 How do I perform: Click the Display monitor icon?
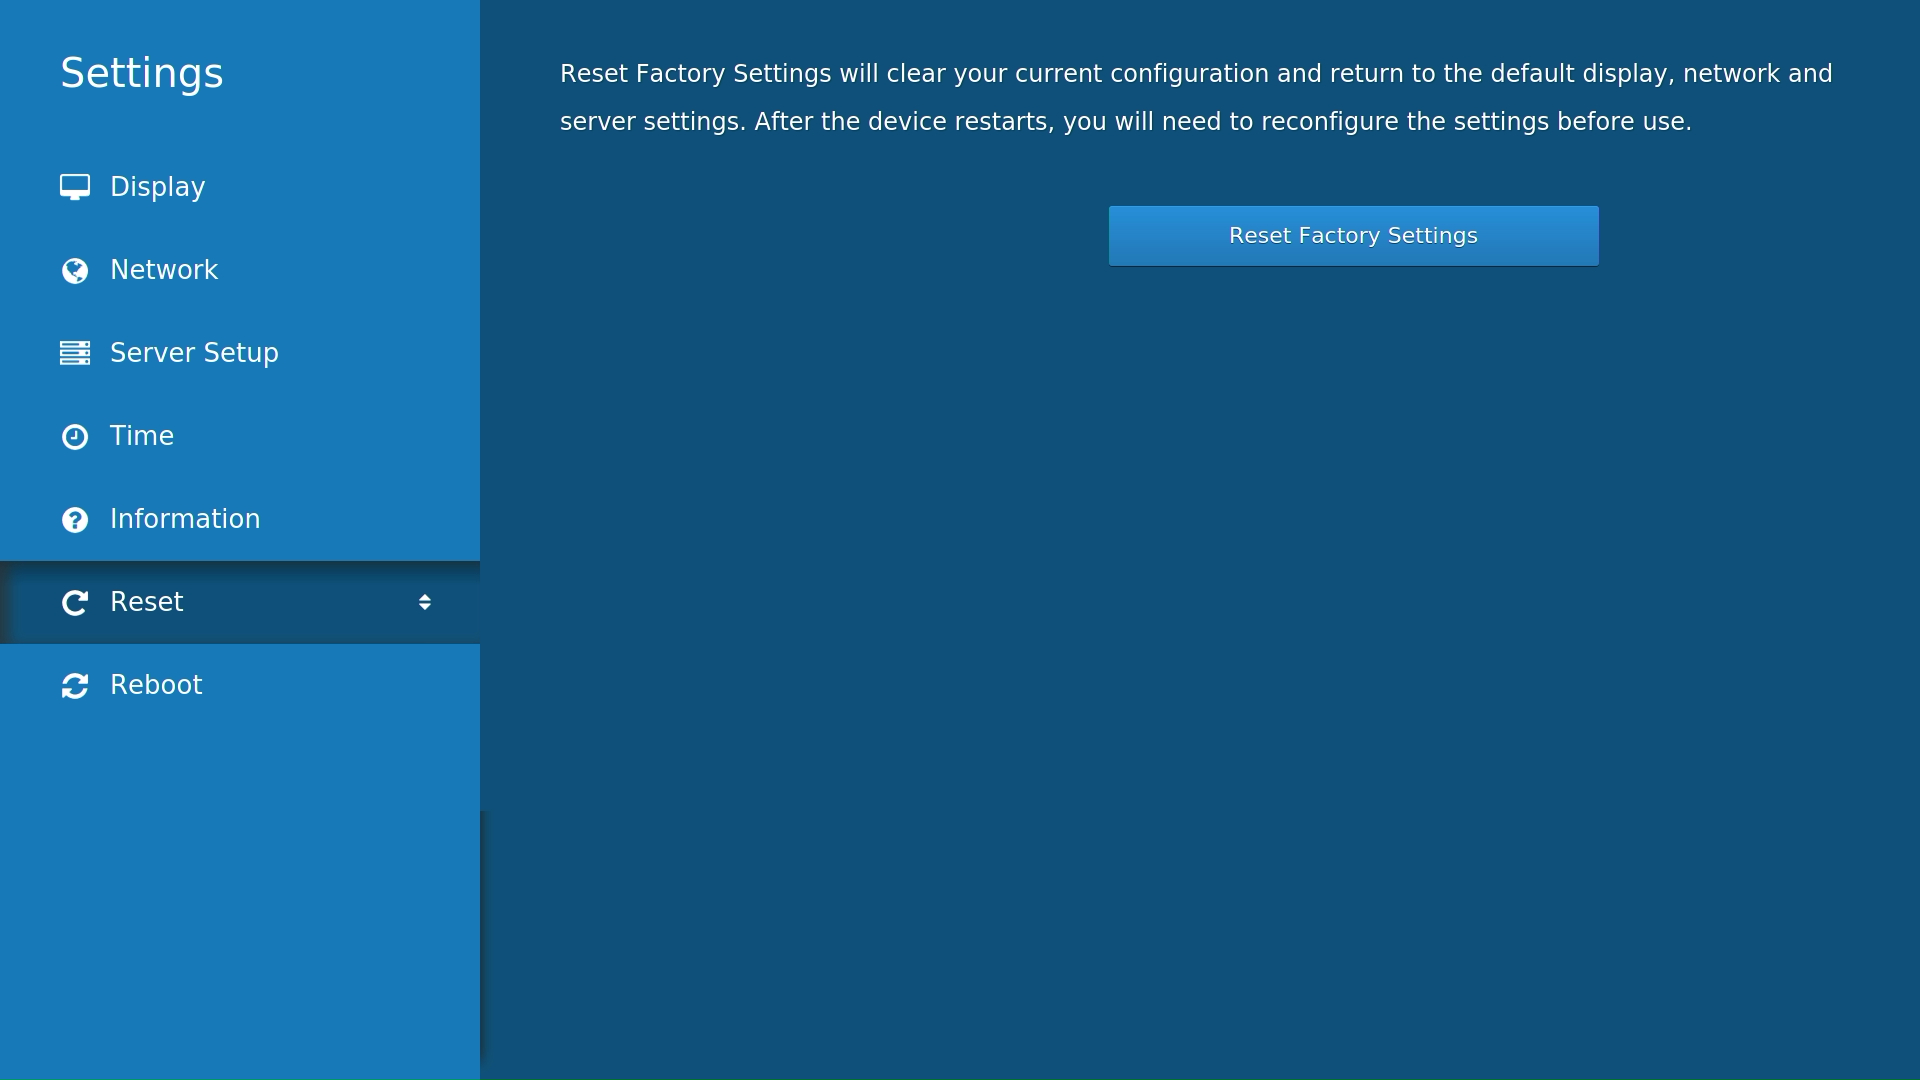coord(76,186)
